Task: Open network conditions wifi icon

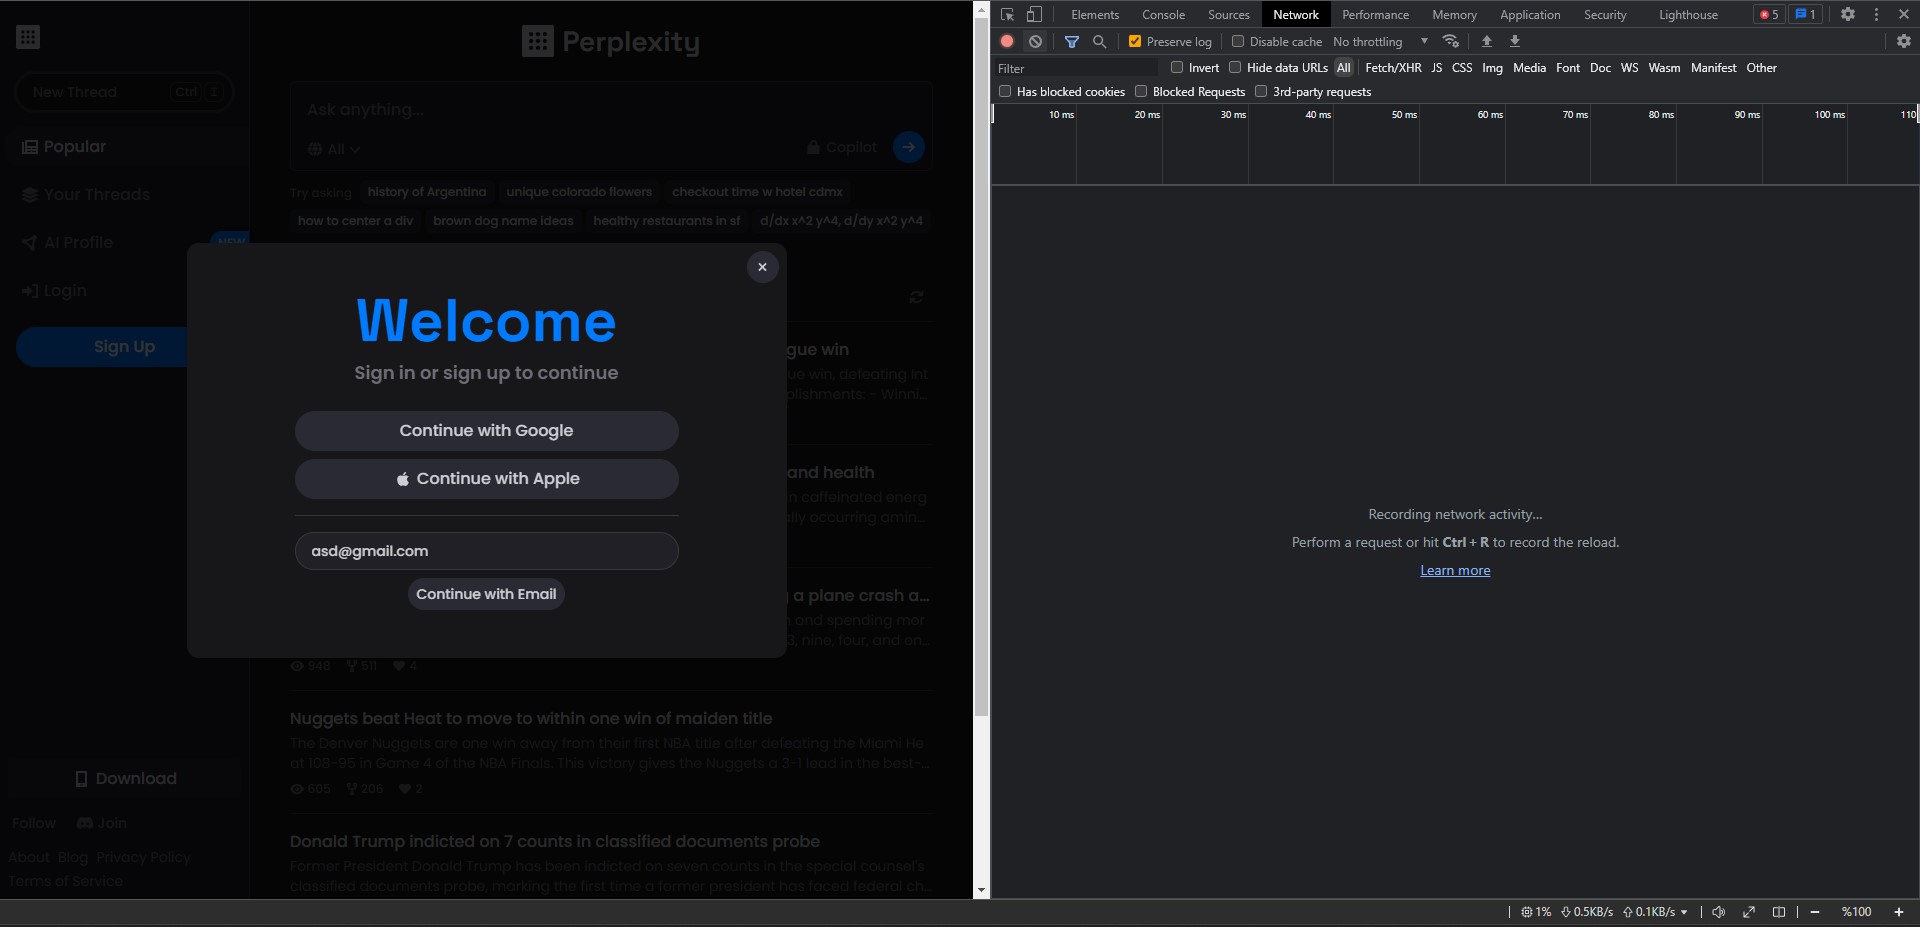Action: [x=1450, y=41]
